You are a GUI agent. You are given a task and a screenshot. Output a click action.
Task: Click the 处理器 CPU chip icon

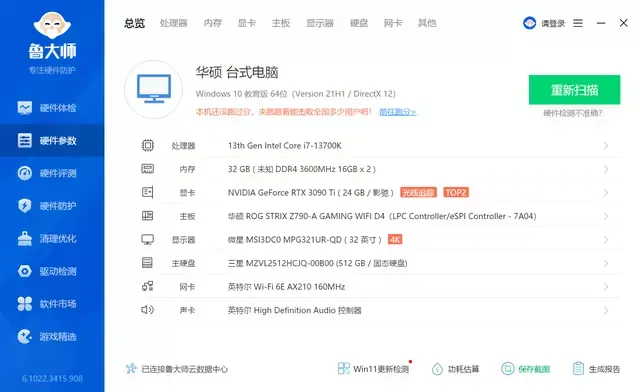click(x=148, y=145)
